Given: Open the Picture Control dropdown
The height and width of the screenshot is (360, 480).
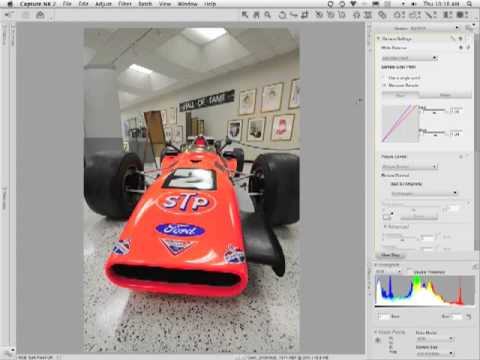Looking at the screenshot, I should [409, 166].
